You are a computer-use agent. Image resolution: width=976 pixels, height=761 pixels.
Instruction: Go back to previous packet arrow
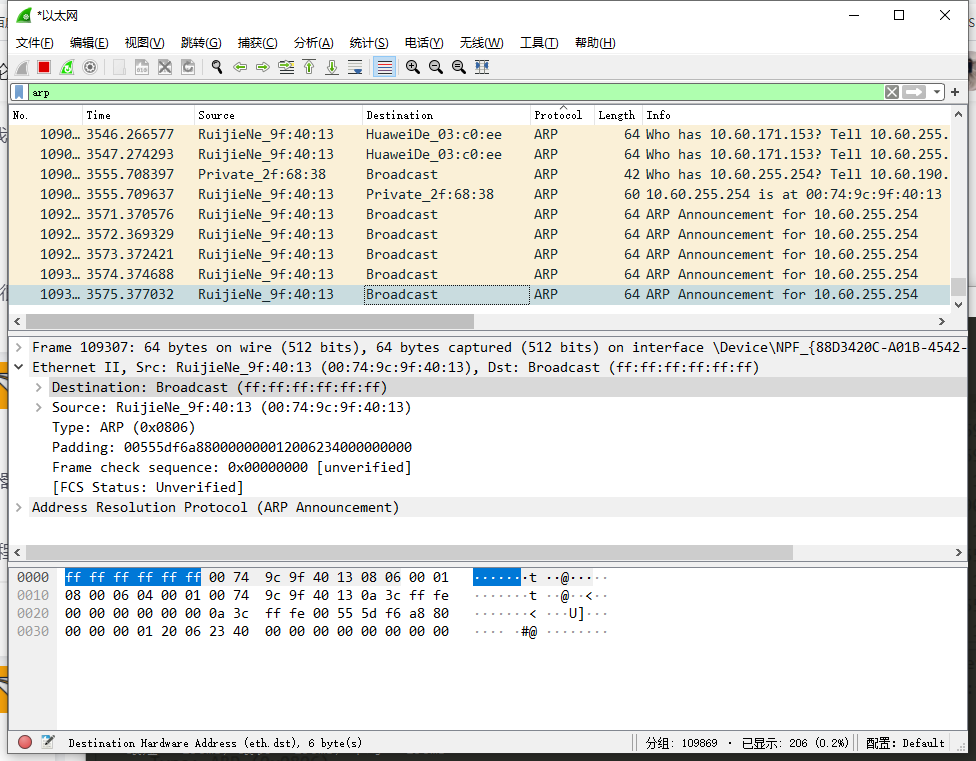240,67
